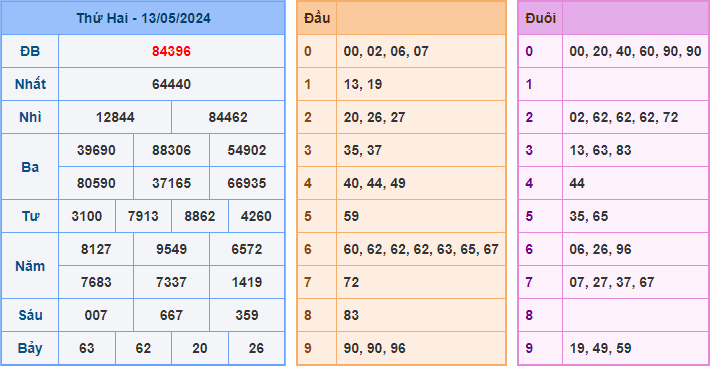Image resolution: width=711 pixels, height=366 pixels.
Task: Select Đầu row values 90, 90, 96
Action: pos(374,348)
